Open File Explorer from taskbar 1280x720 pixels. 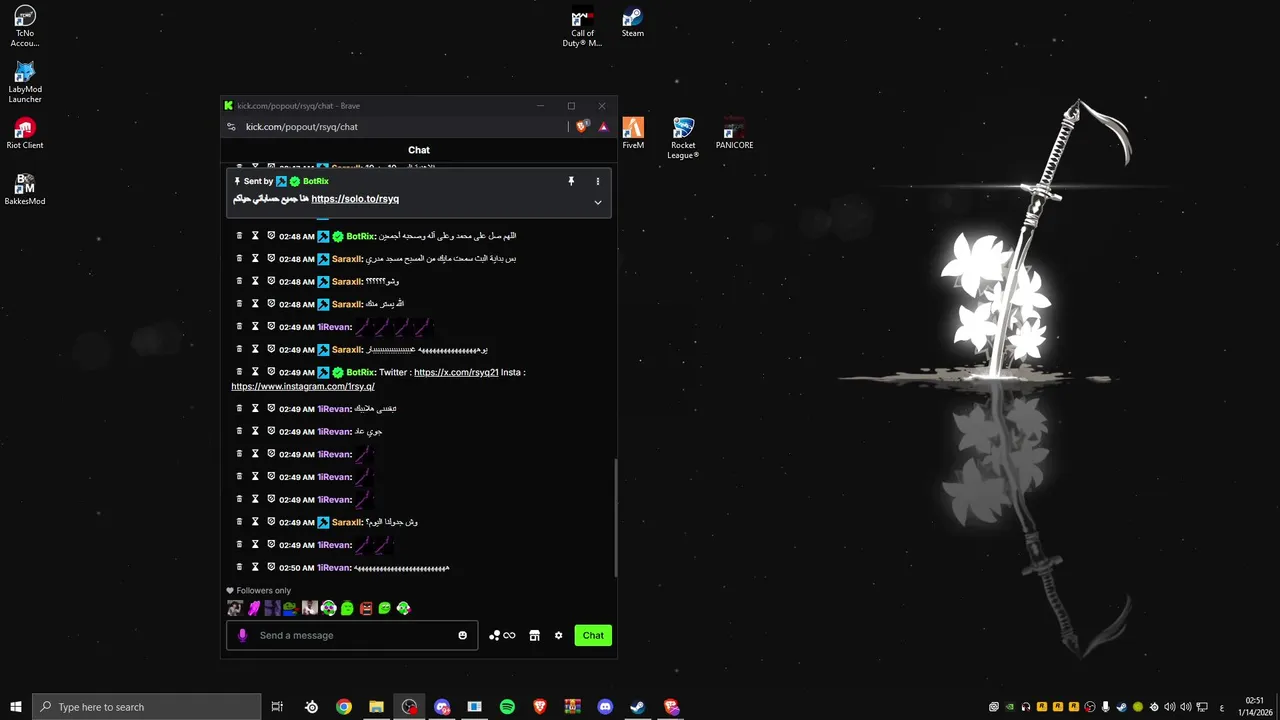pyautogui.click(x=376, y=707)
